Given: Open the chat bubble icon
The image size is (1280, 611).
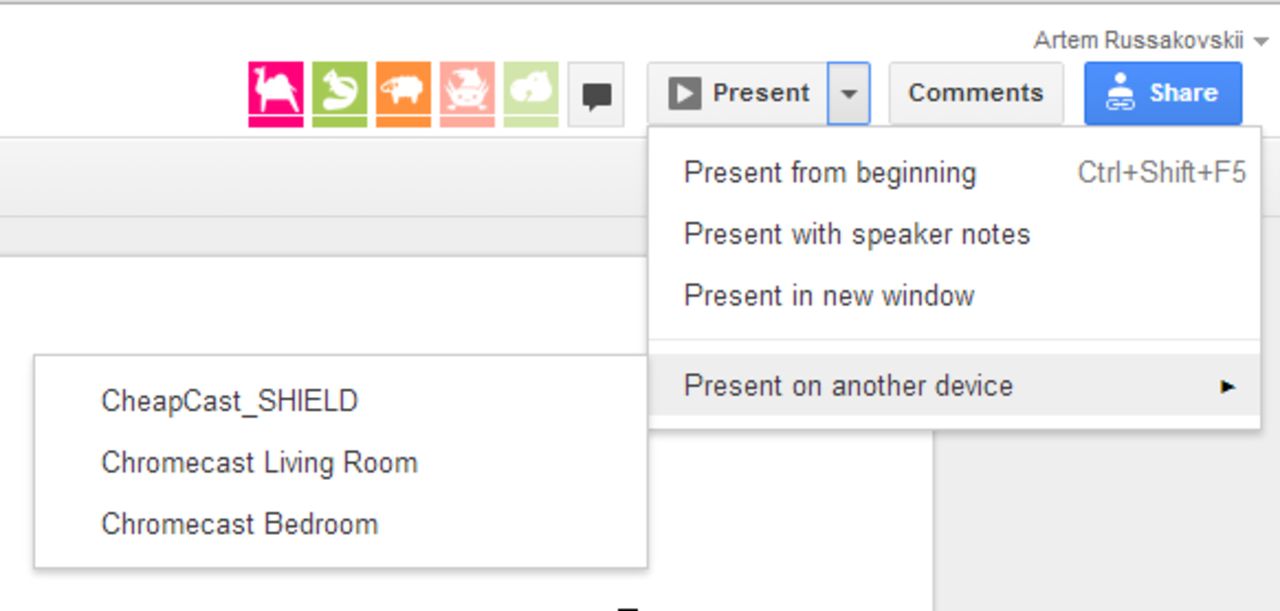Looking at the screenshot, I should [596, 93].
